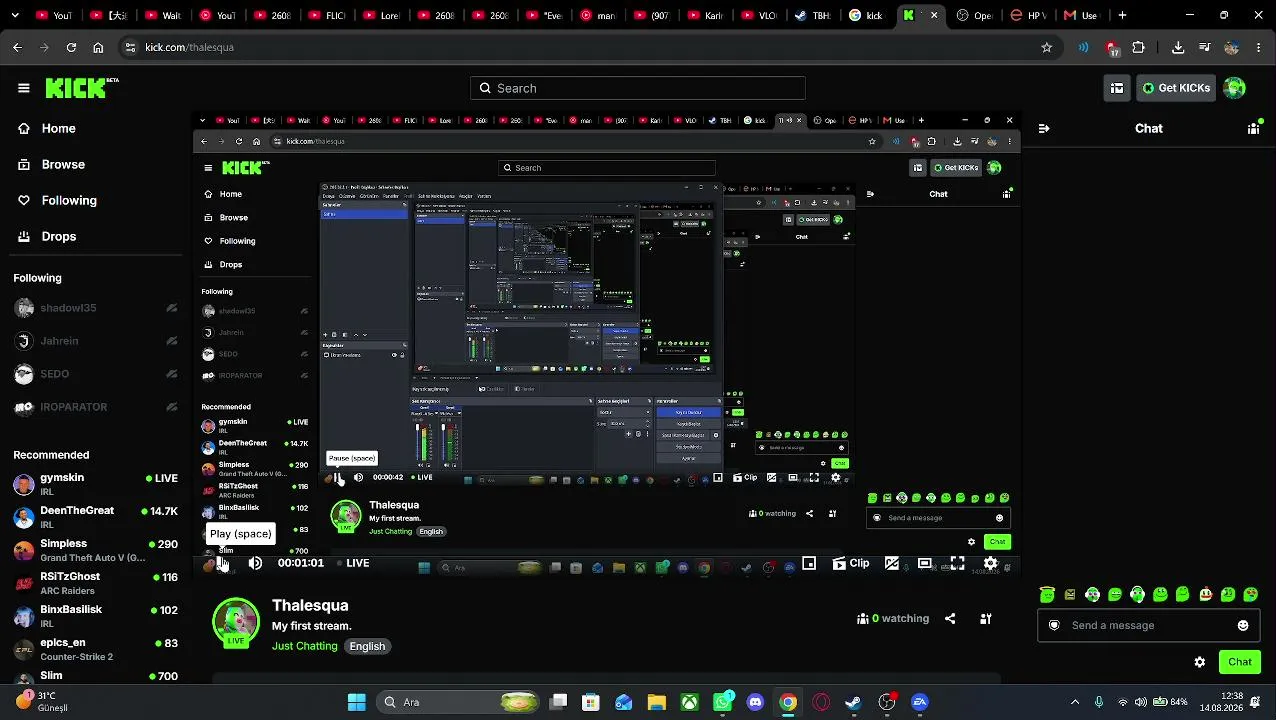Open the Just Chatting category link

(305, 646)
